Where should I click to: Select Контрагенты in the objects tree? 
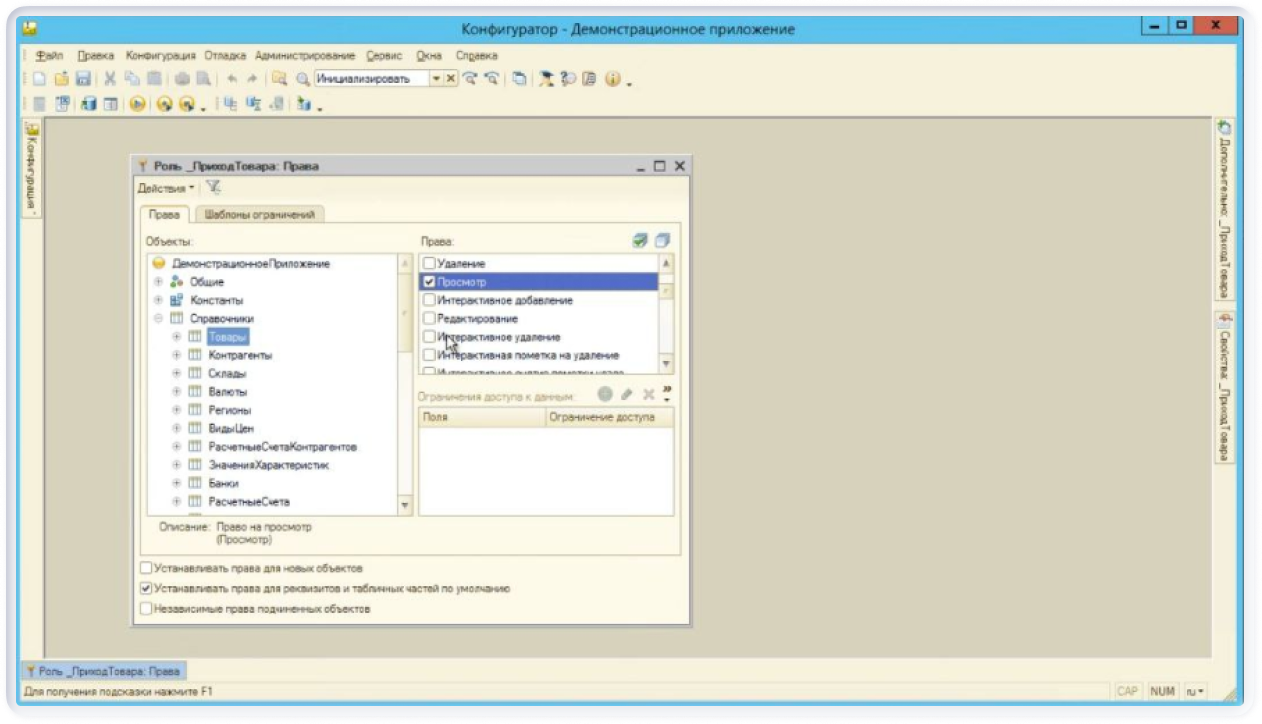pos(240,355)
